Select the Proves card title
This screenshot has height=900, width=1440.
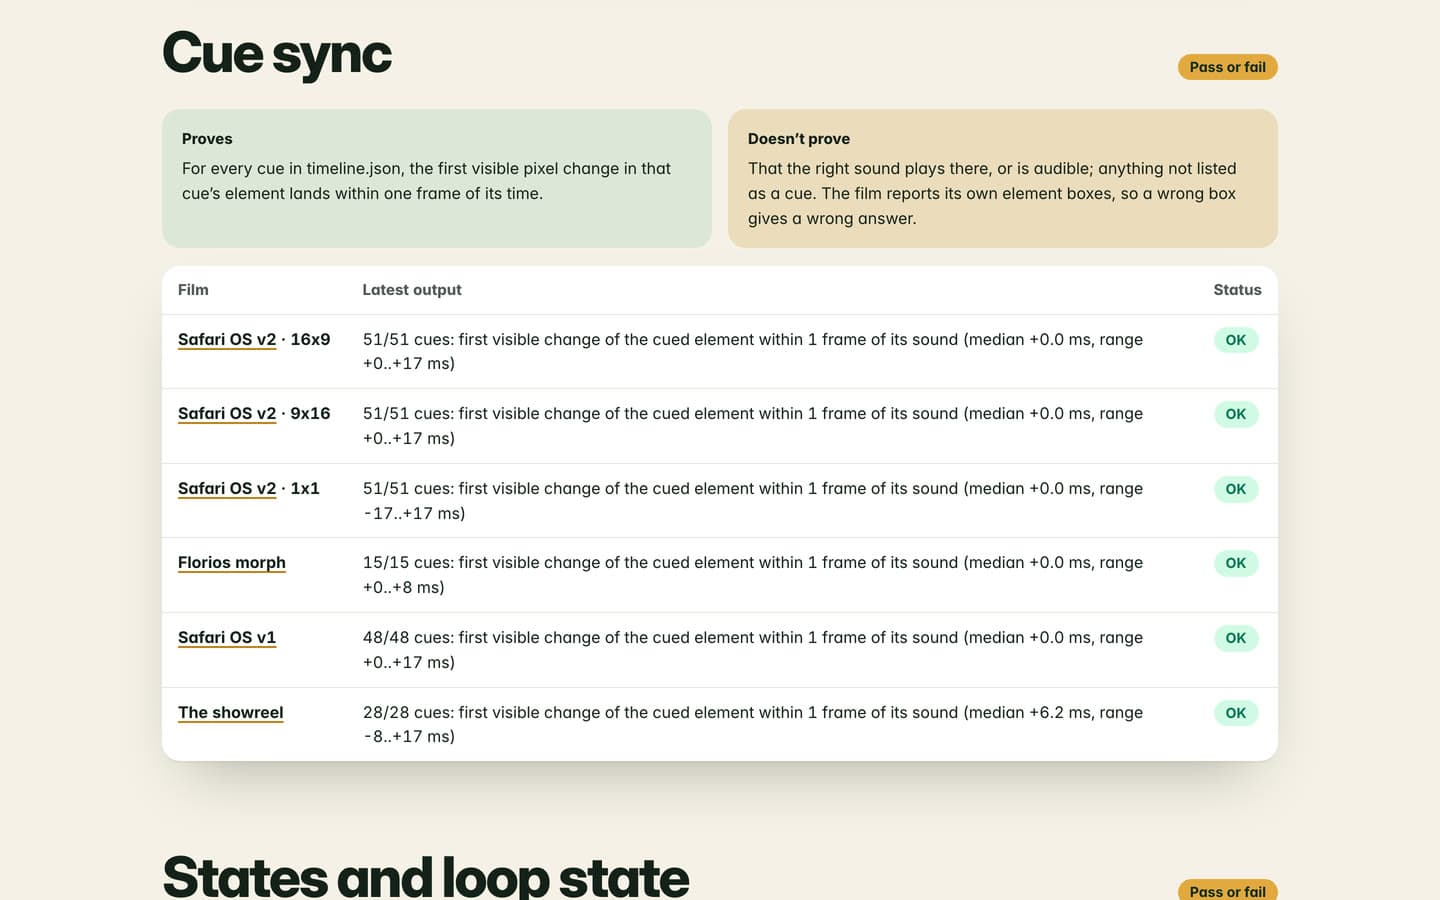click(207, 139)
